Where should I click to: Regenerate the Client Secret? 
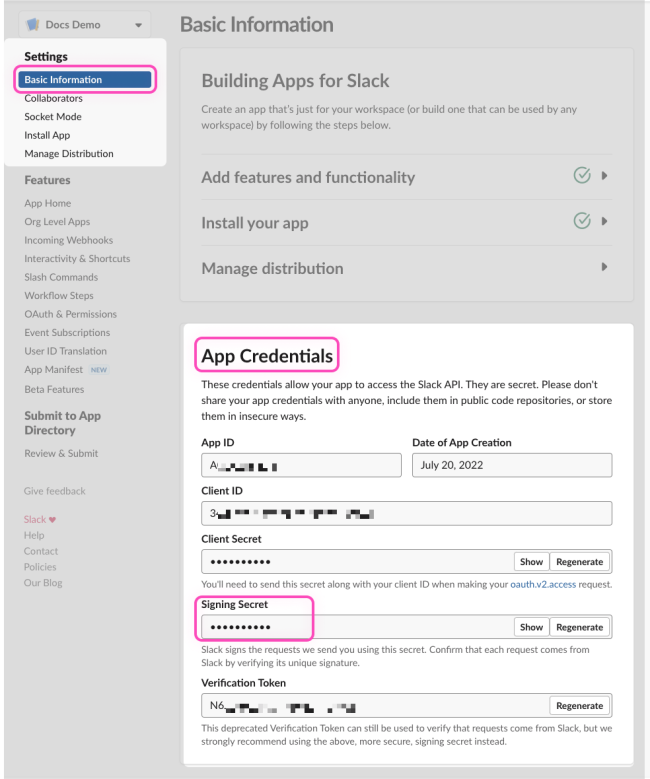pyautogui.click(x=580, y=562)
